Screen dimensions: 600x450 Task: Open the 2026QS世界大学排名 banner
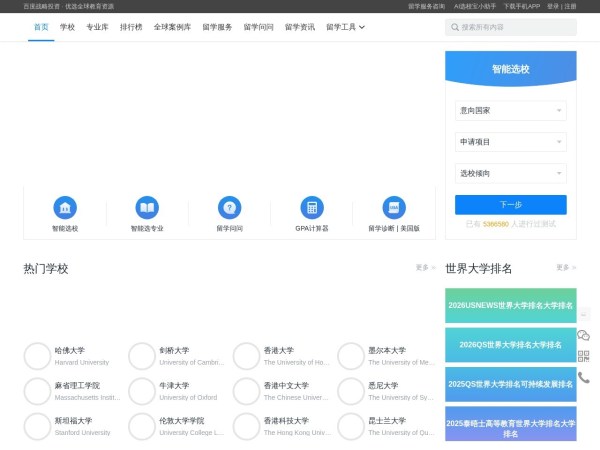tap(510, 344)
